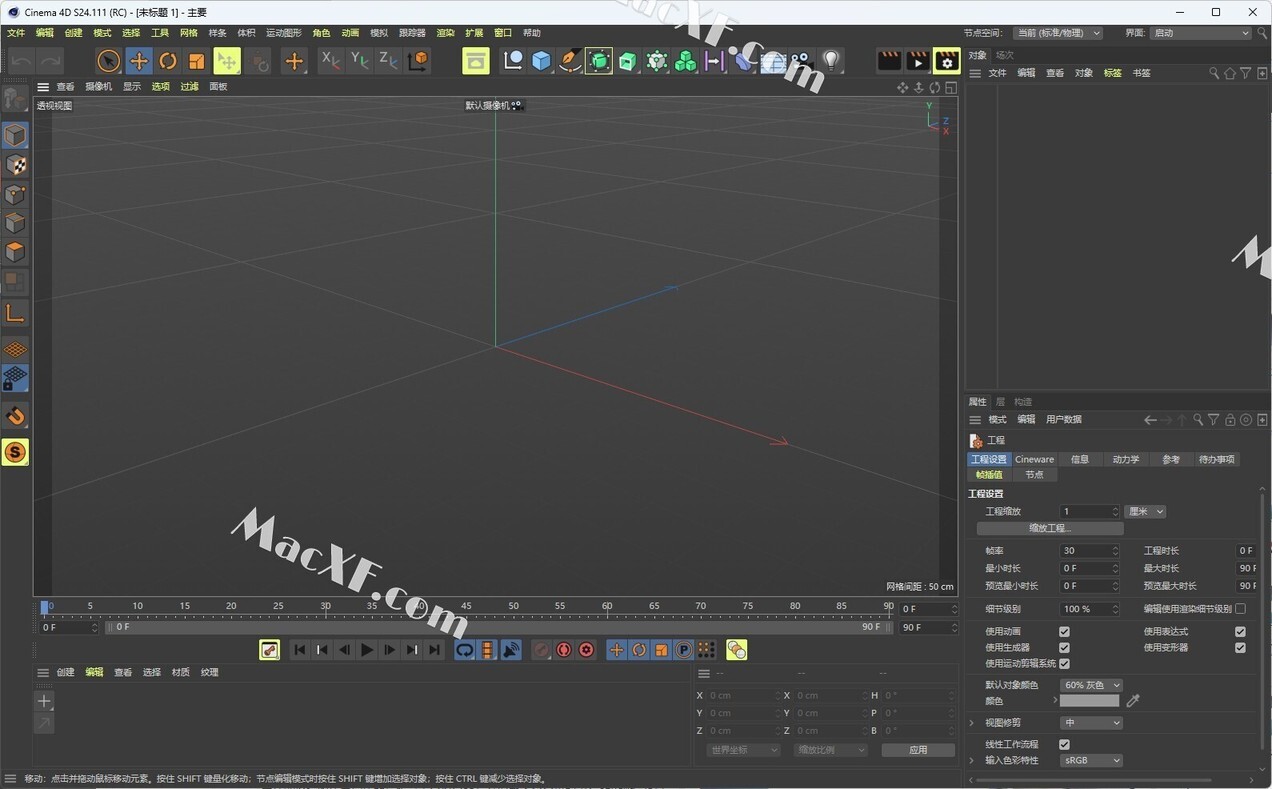Open the 运动图形 menu

coord(283,33)
